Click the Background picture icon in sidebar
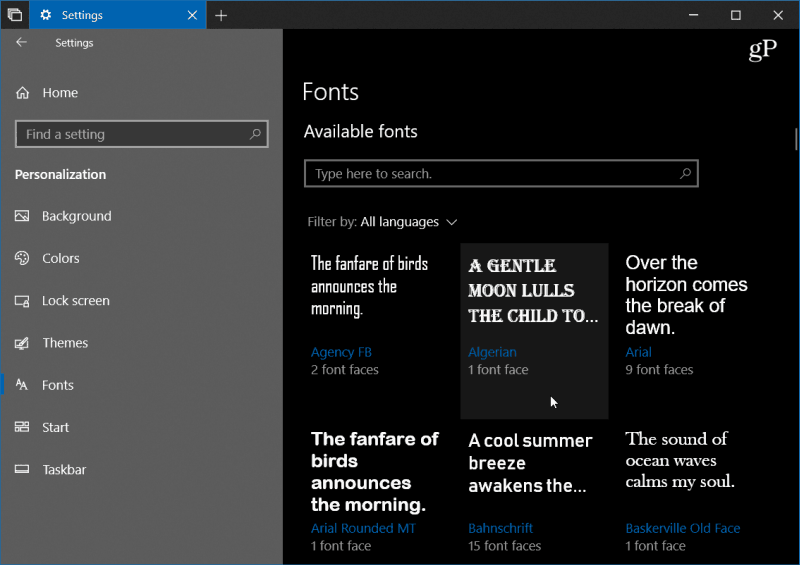800x565 pixels. [x=22, y=216]
